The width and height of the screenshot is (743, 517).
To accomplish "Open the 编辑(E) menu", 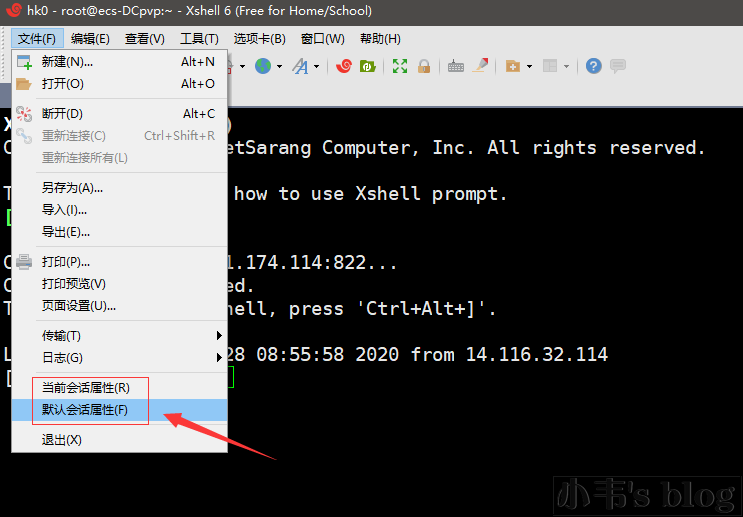I will (90, 38).
